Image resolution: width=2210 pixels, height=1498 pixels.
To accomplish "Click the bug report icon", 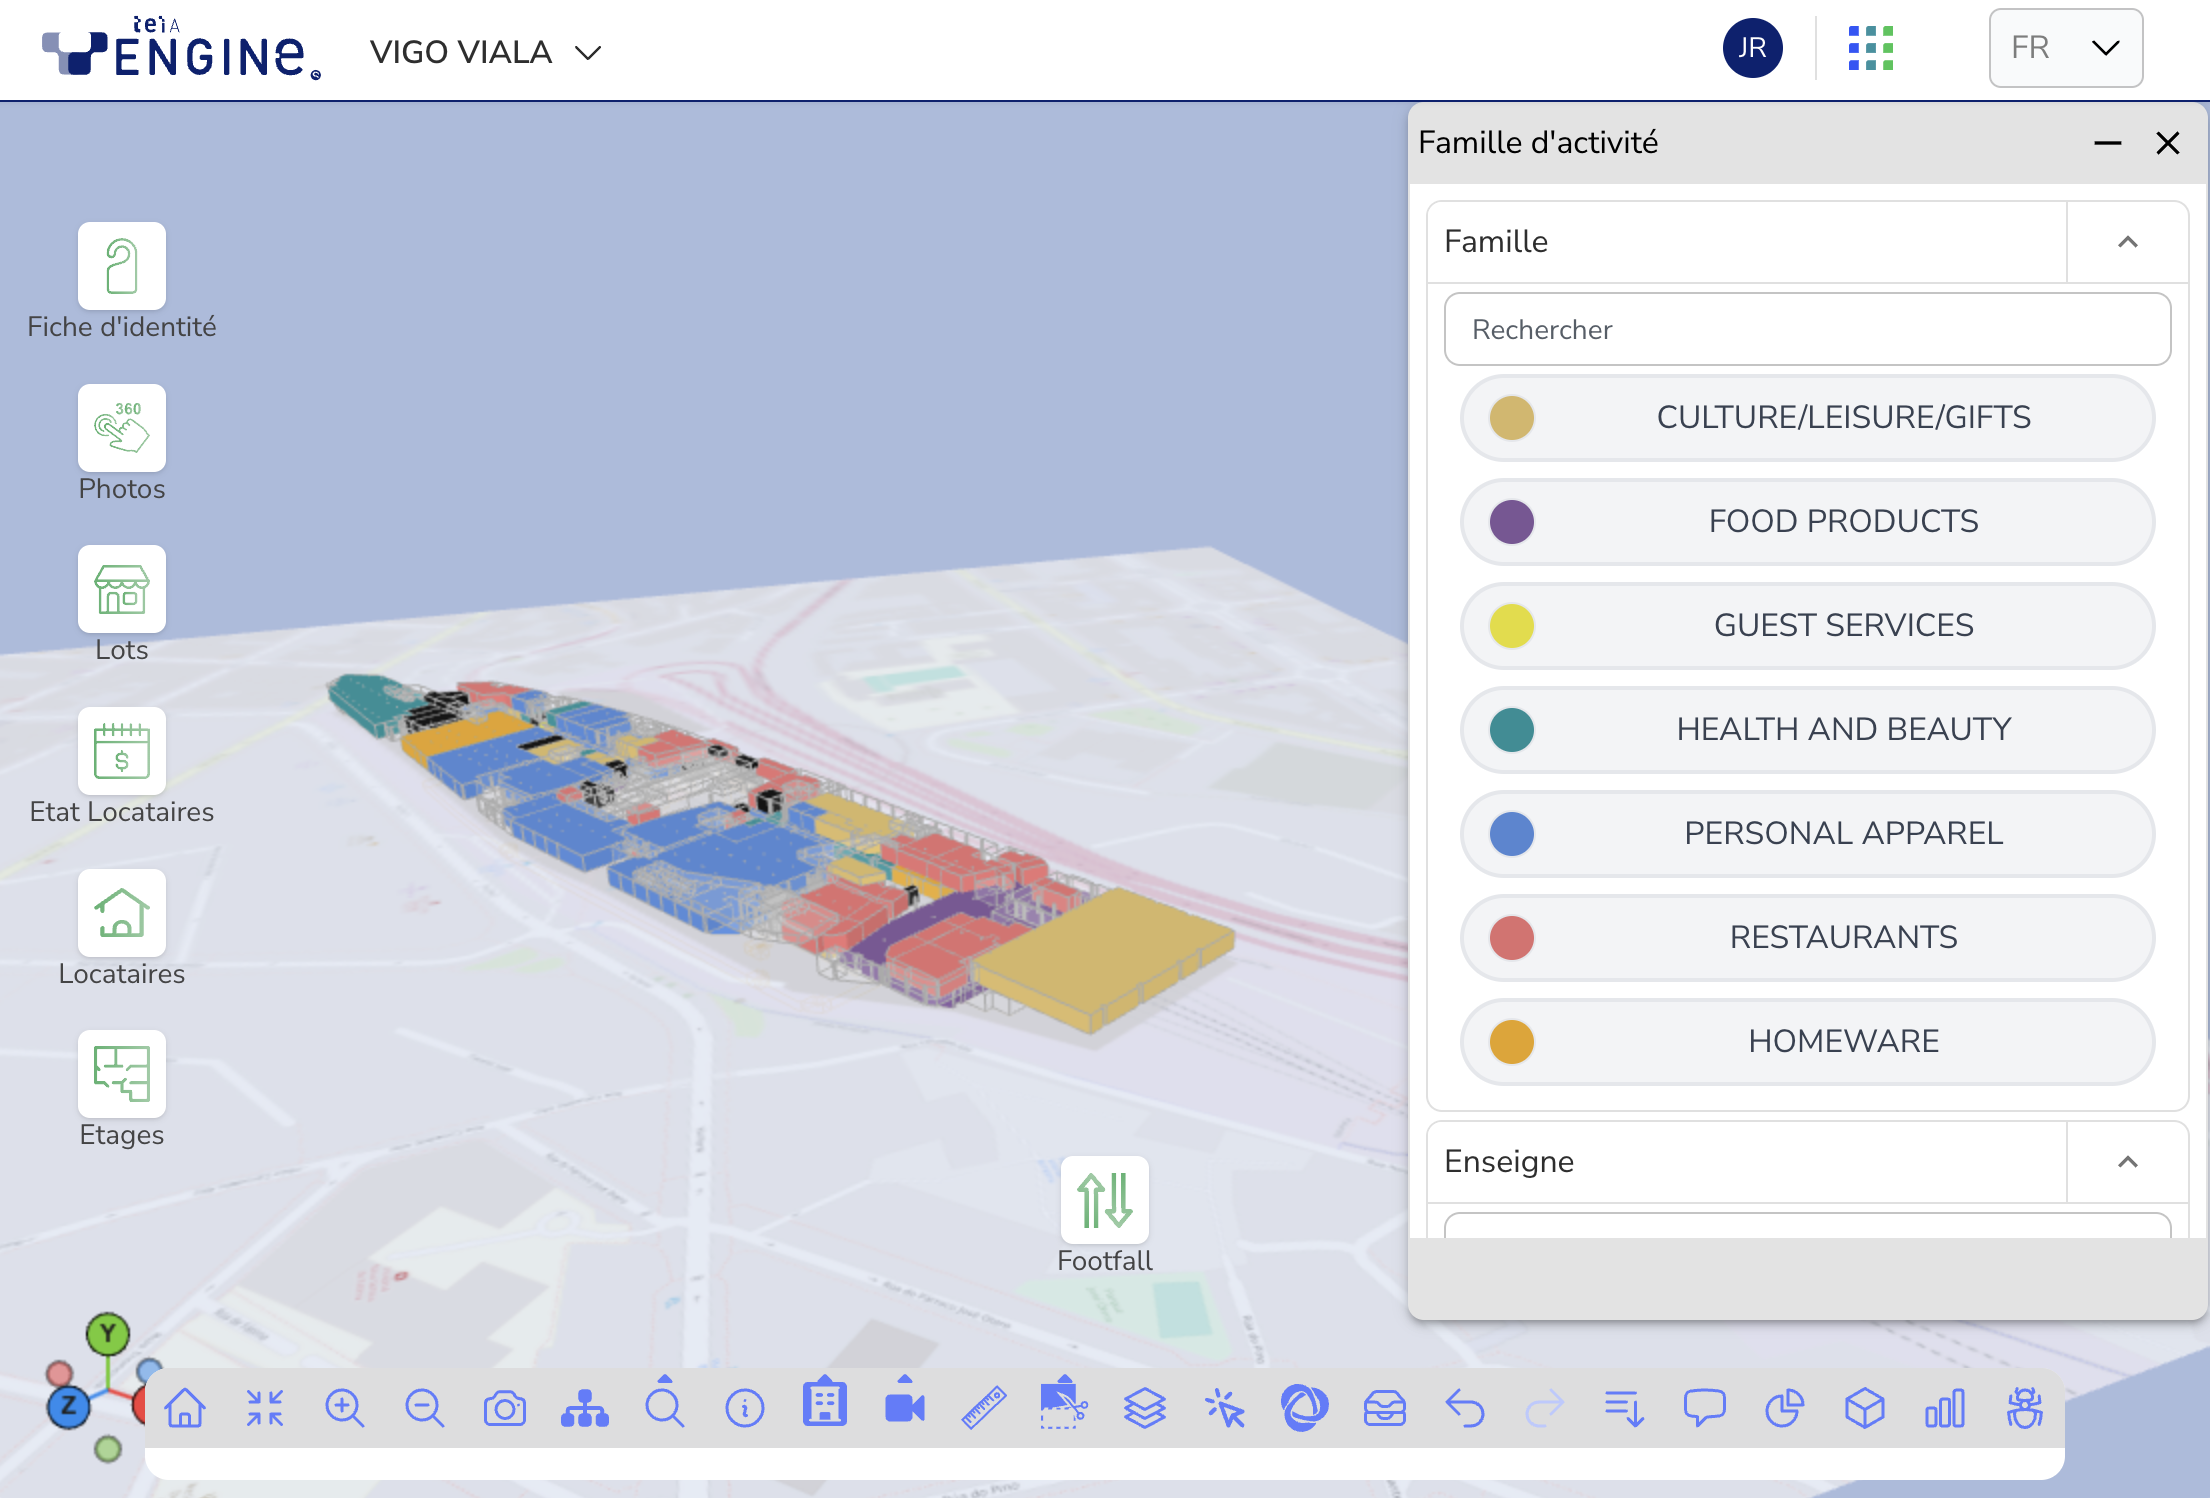I will pos(2024,1408).
